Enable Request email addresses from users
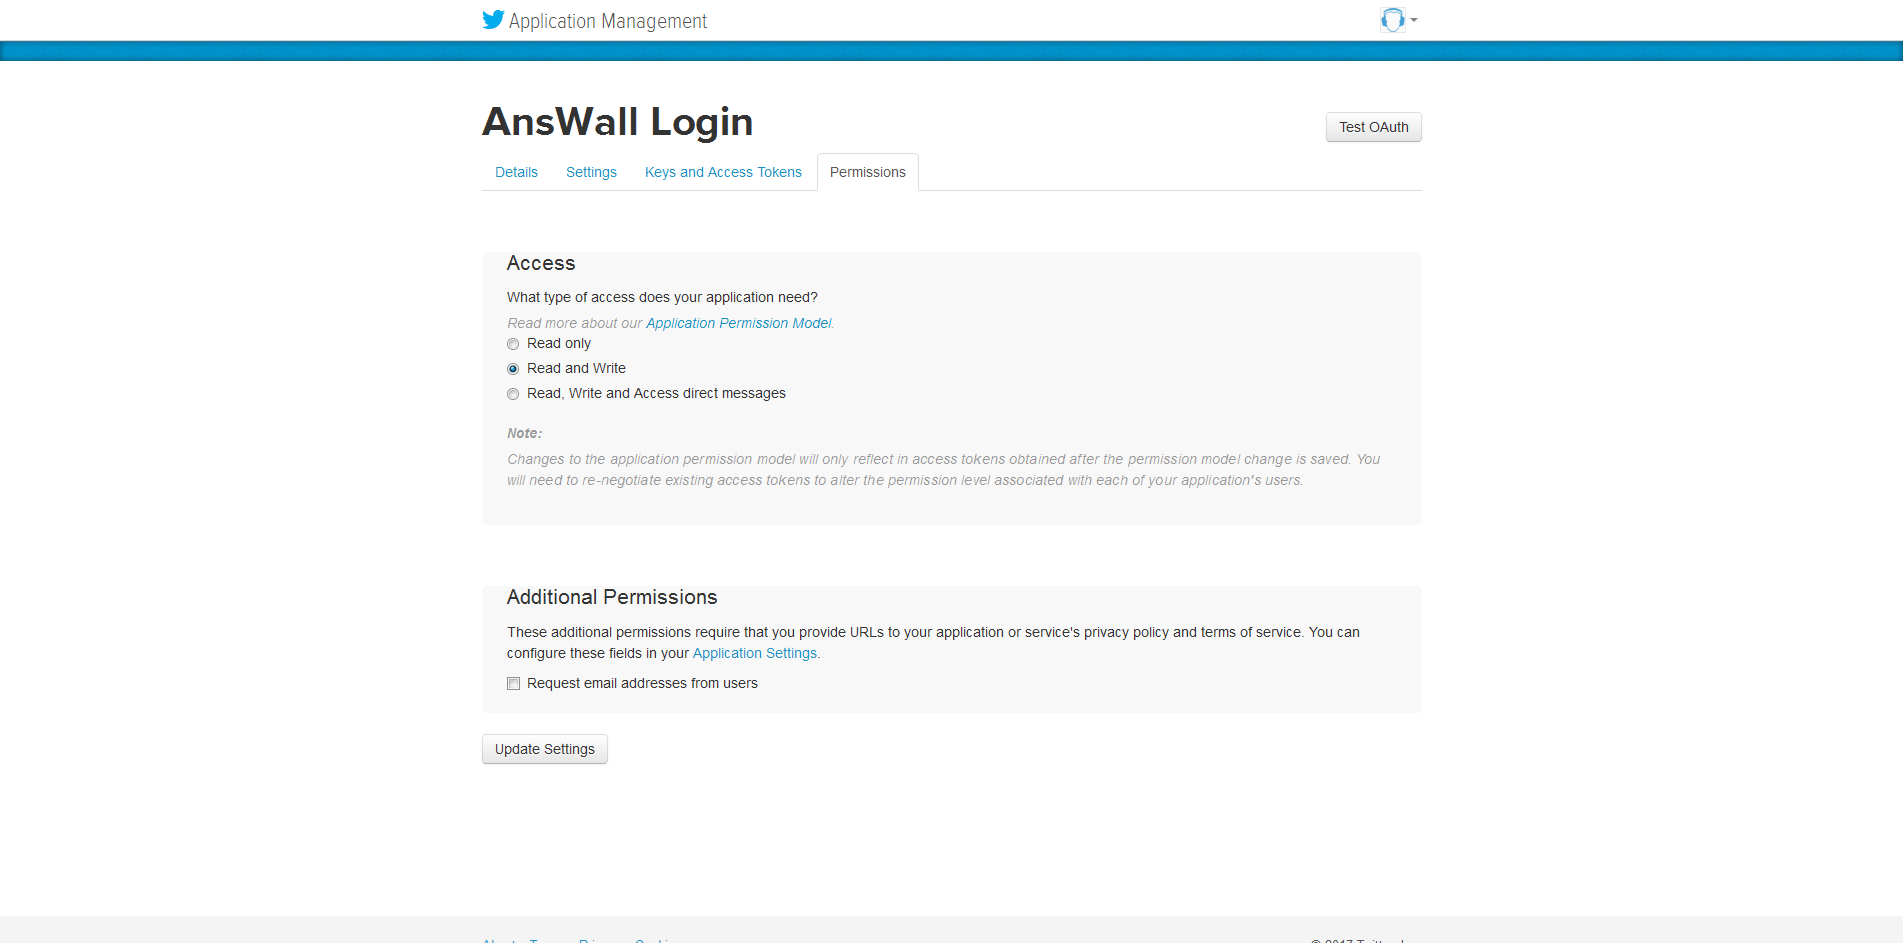The width and height of the screenshot is (1903, 943). [513, 684]
